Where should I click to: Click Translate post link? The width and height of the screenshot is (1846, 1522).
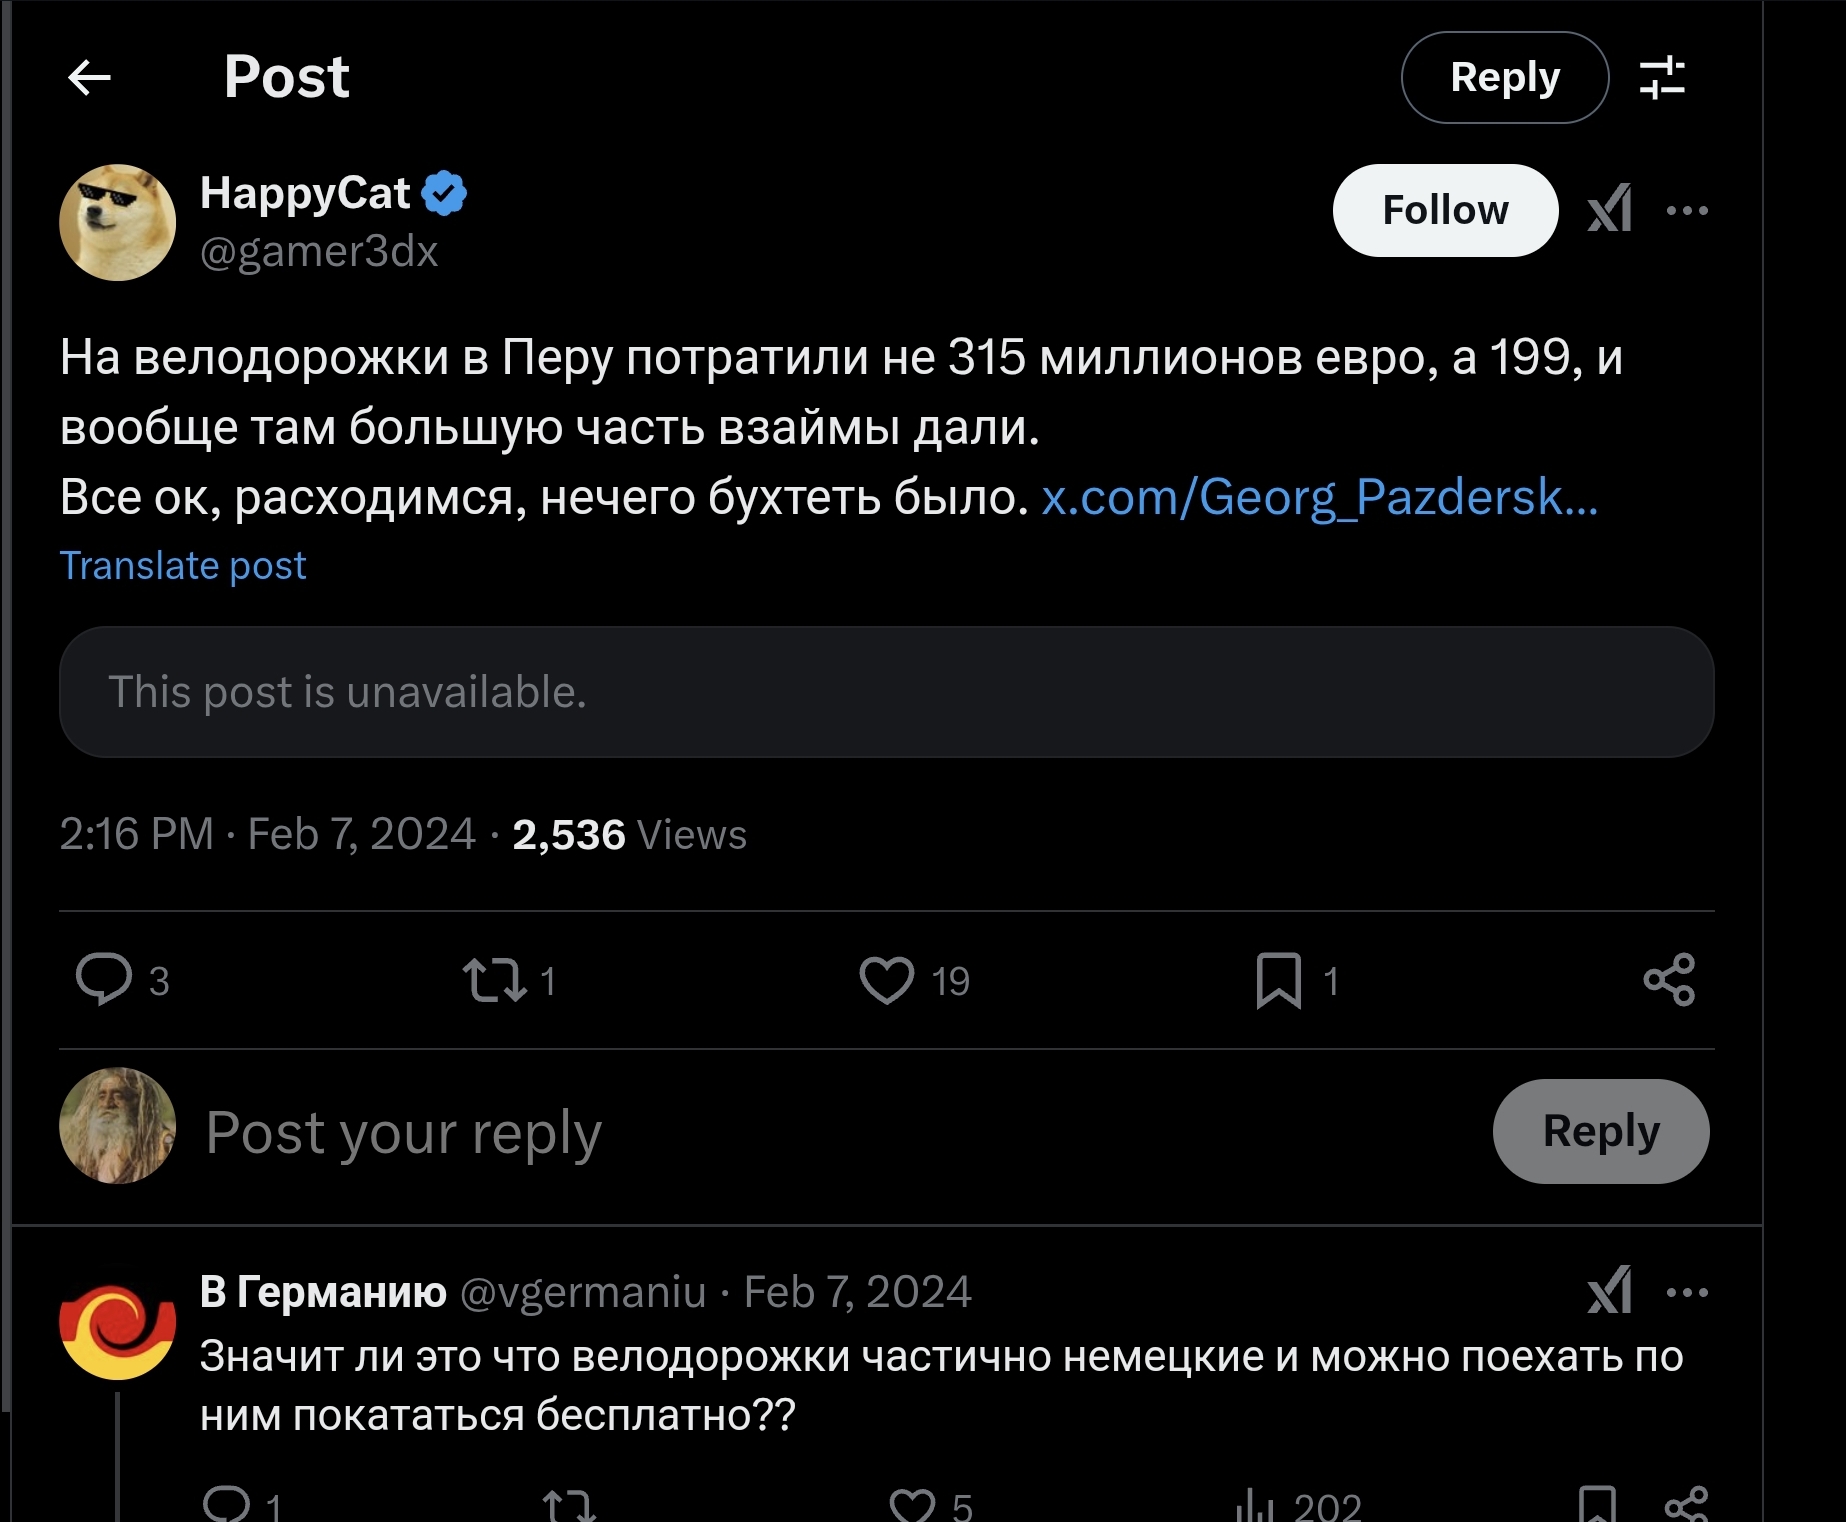[x=183, y=566]
